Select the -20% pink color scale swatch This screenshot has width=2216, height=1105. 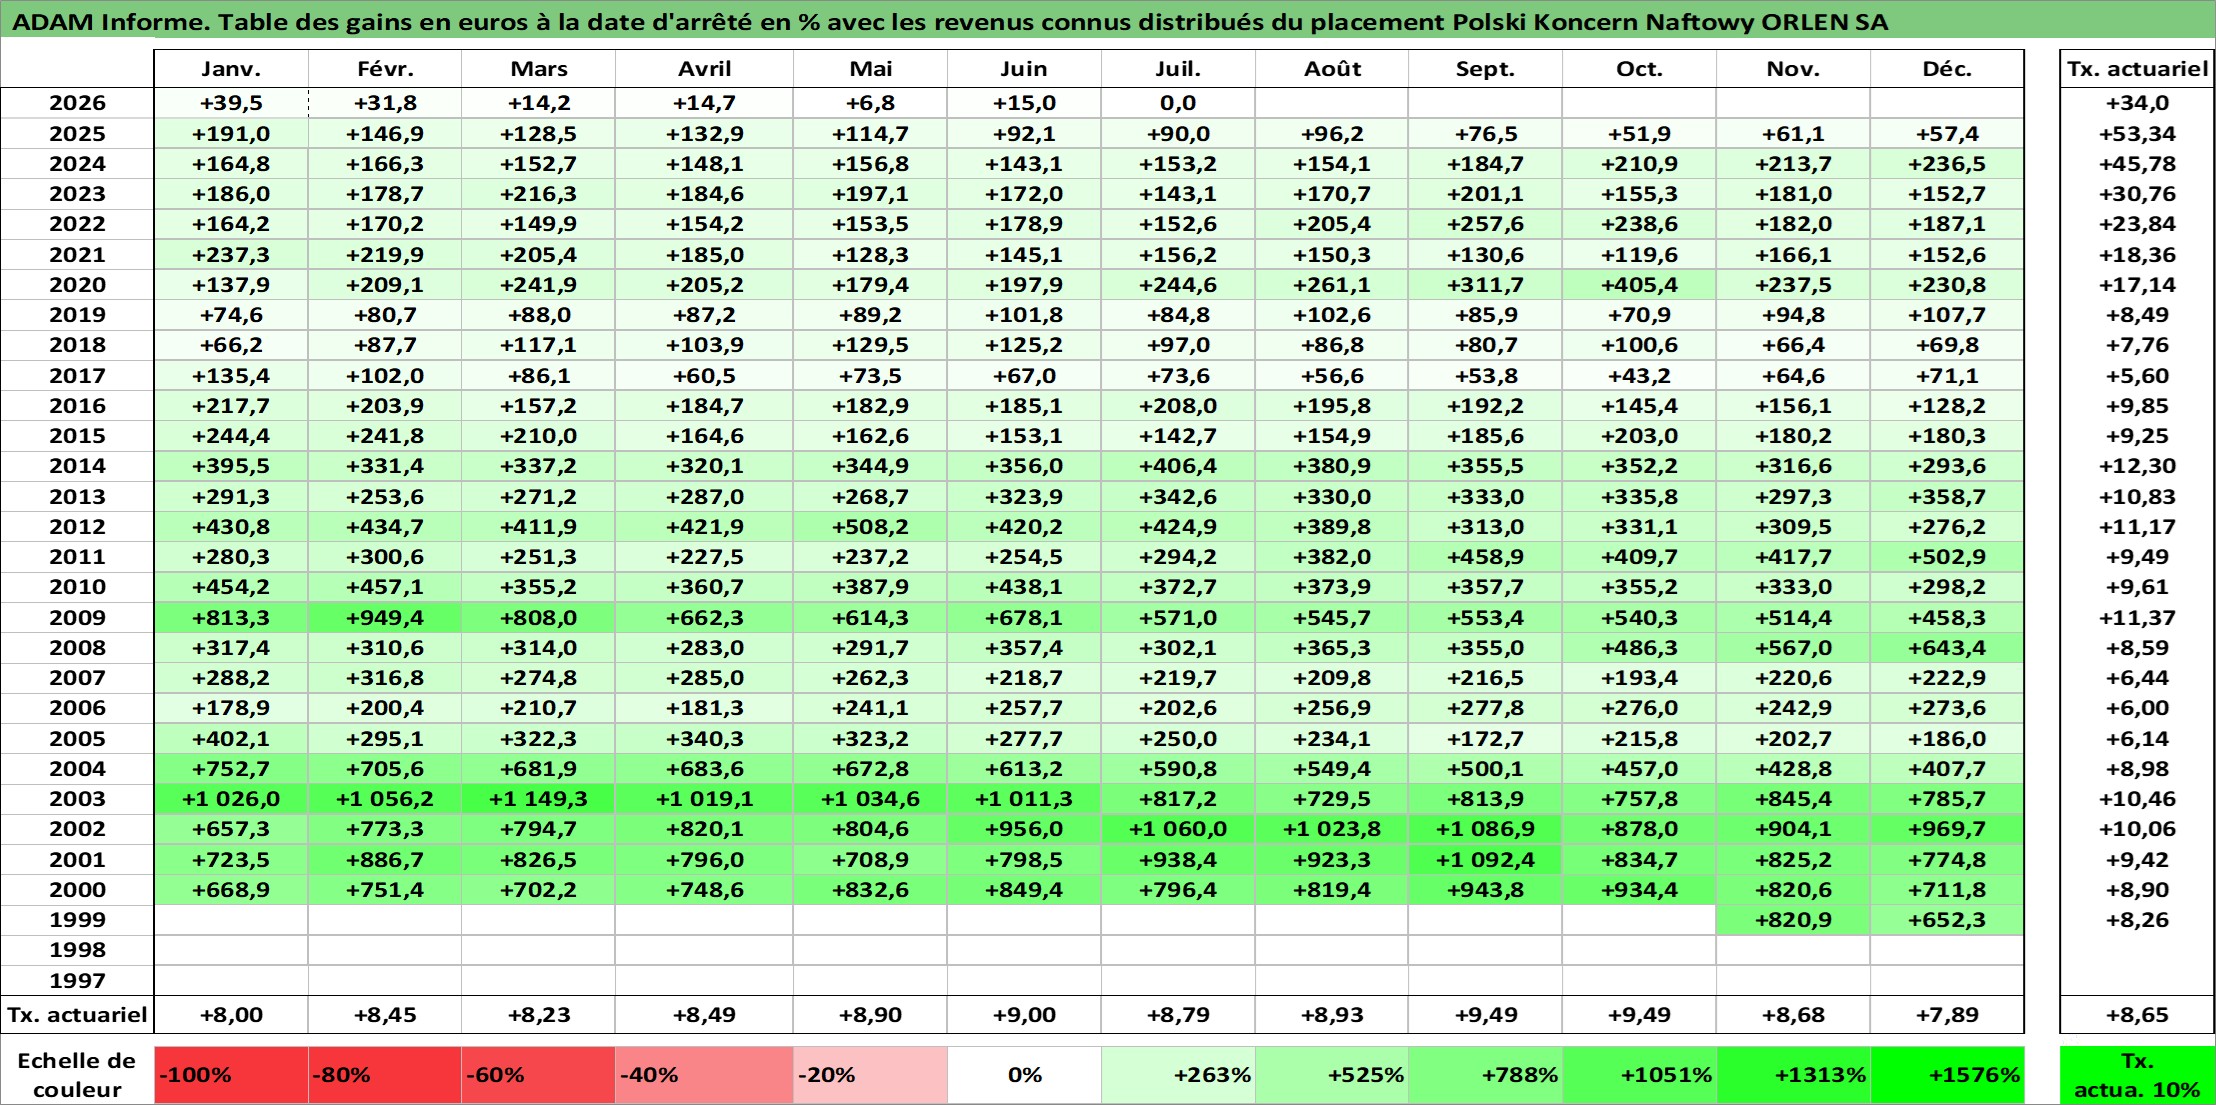(870, 1075)
